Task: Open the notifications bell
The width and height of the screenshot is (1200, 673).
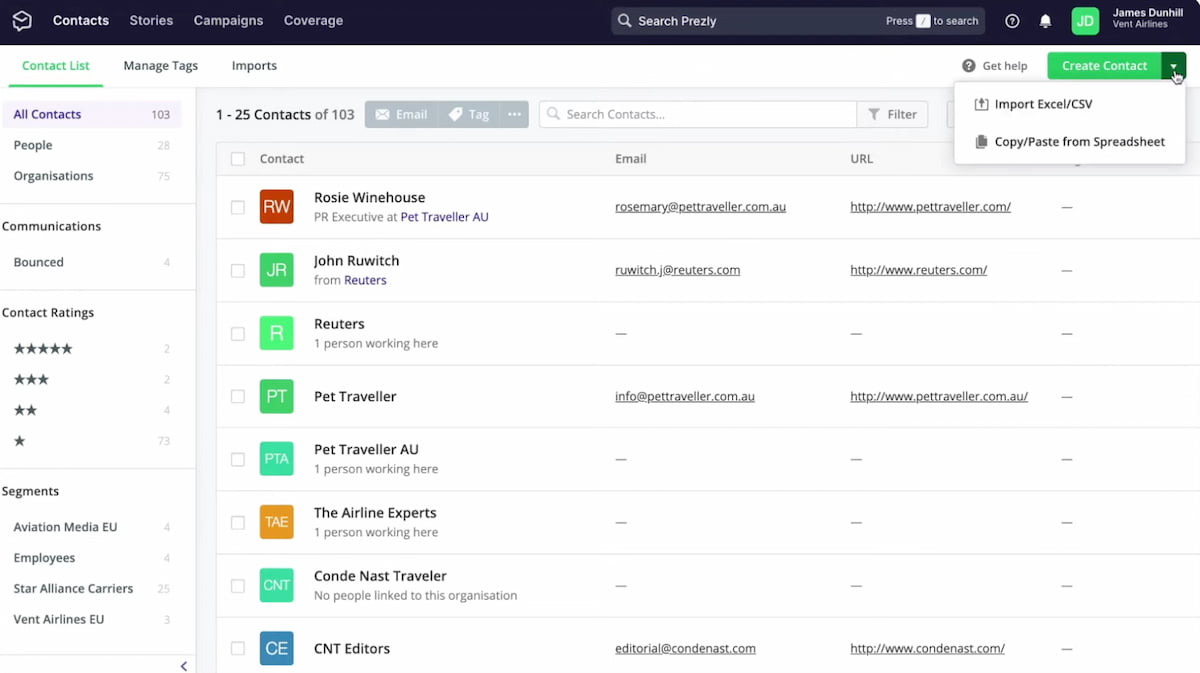Action: (x=1046, y=20)
